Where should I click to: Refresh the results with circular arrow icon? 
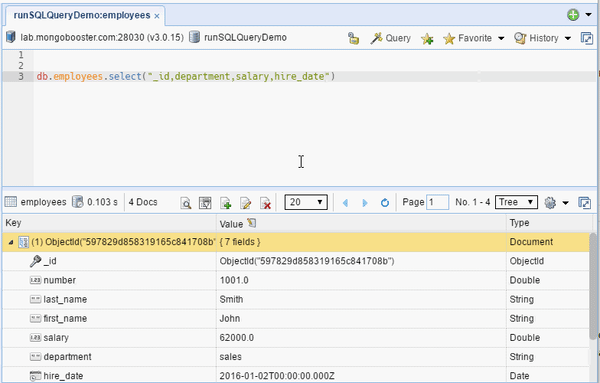pos(385,203)
